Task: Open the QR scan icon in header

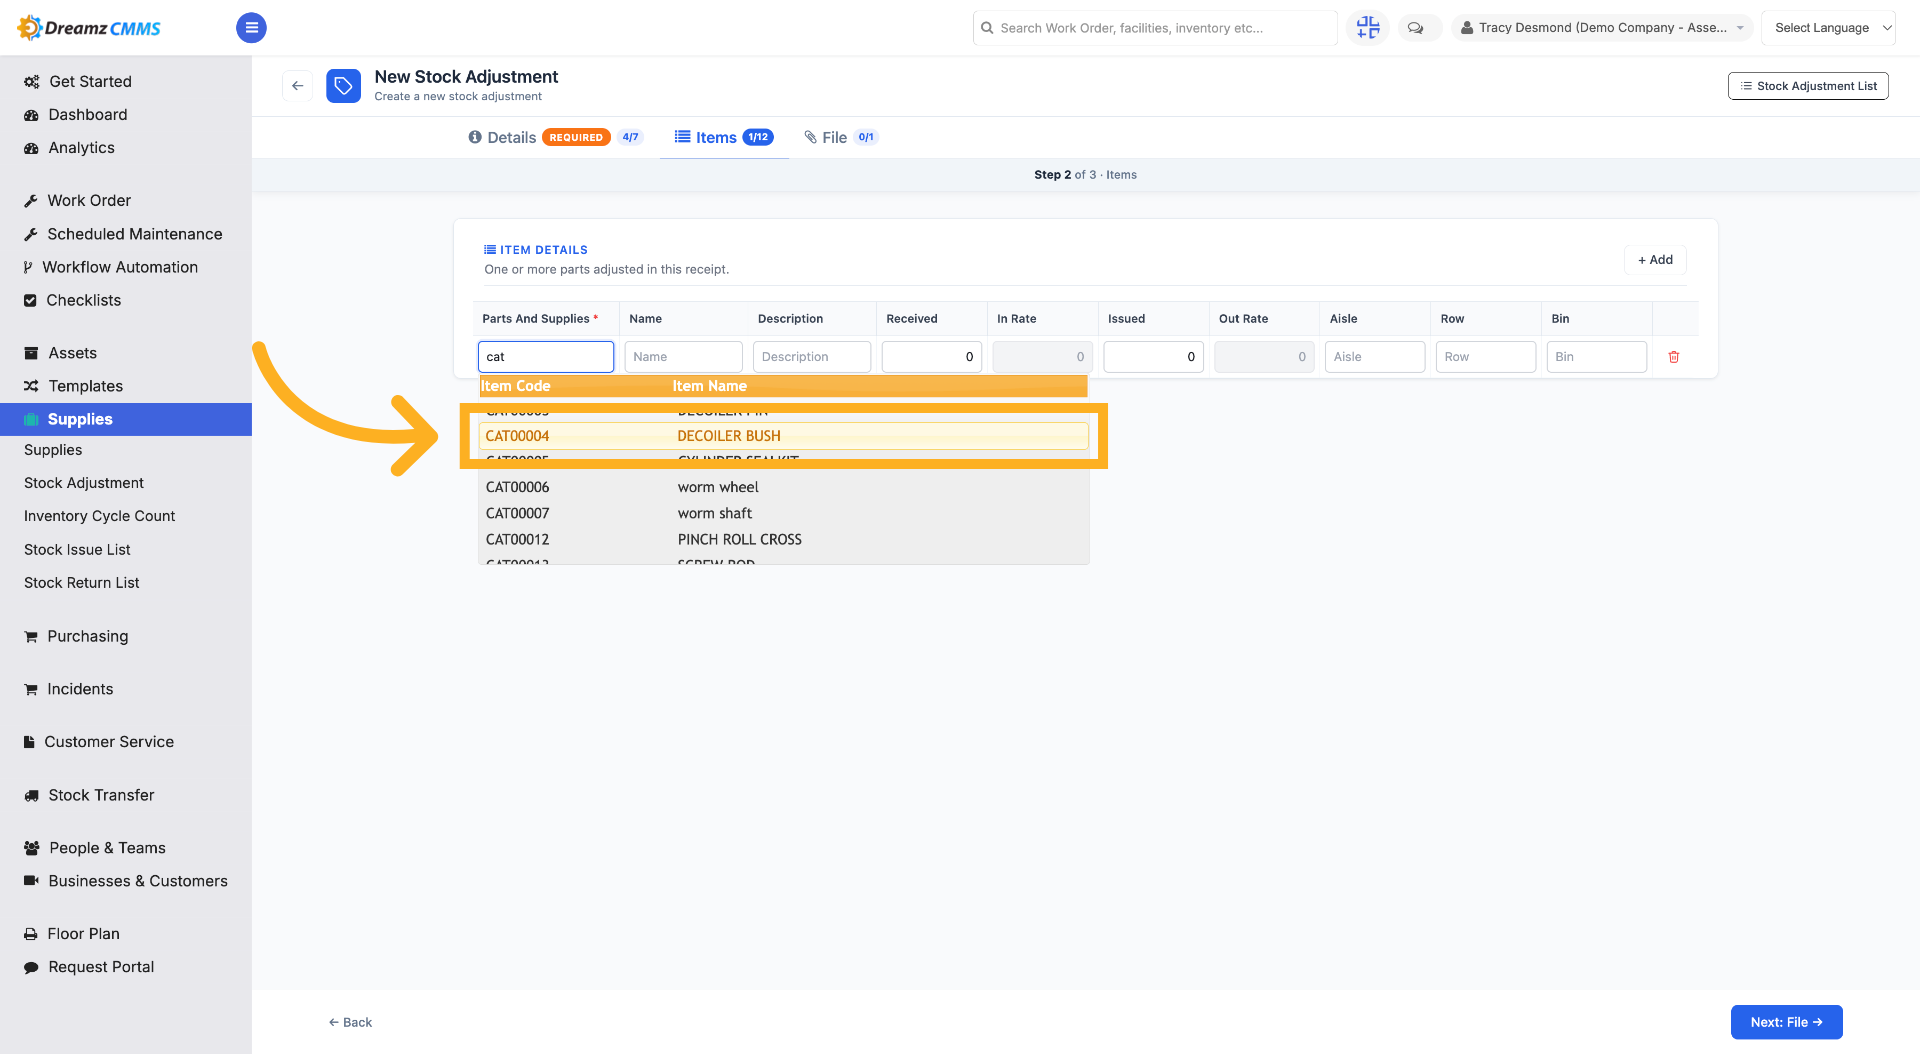Action: (1368, 28)
